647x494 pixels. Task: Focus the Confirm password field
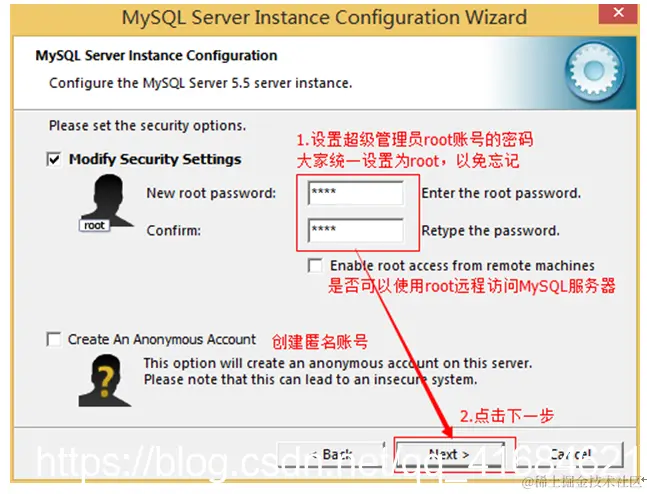(x=356, y=230)
